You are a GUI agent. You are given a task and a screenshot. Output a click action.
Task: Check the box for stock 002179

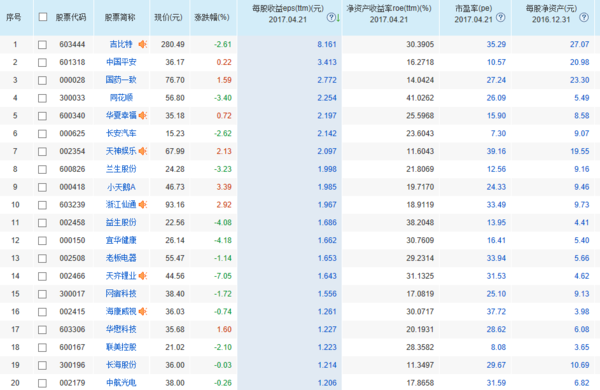(42, 383)
